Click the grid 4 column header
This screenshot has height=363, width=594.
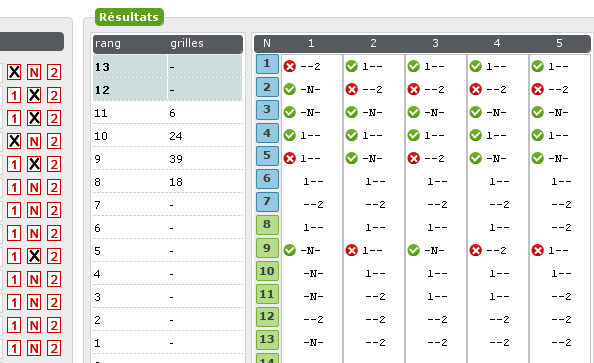click(x=497, y=43)
